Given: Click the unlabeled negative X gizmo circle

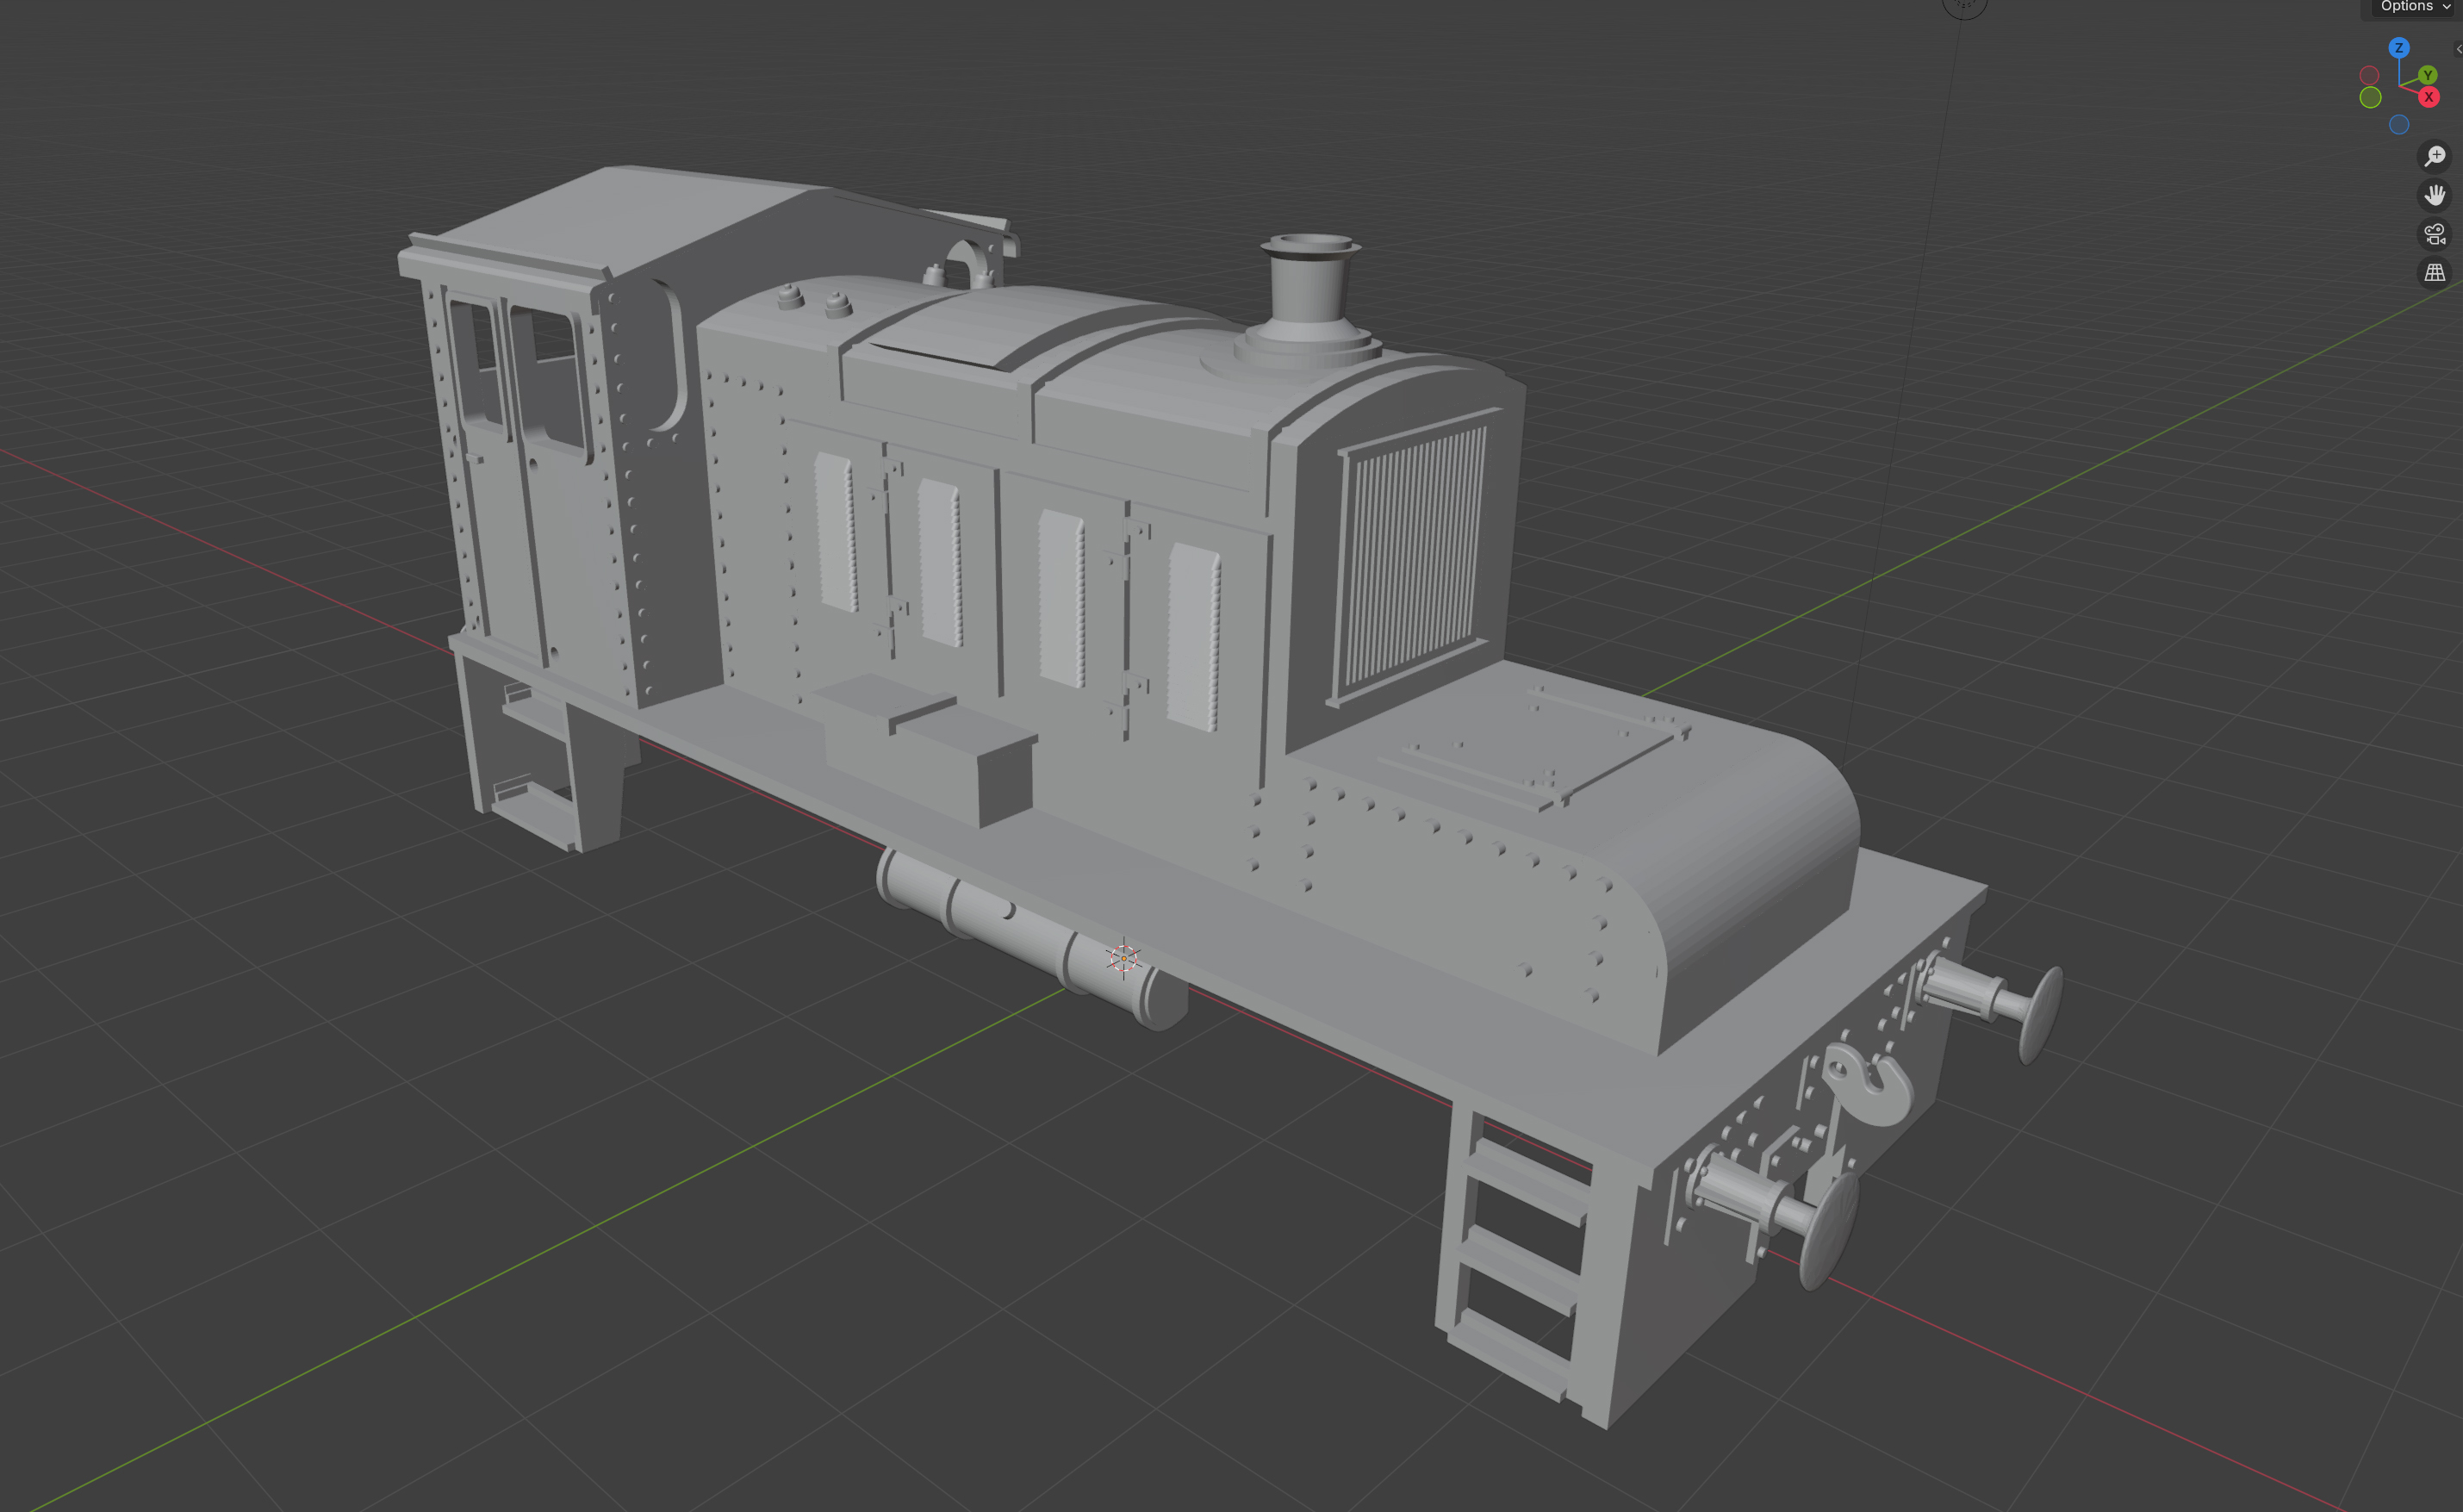Looking at the screenshot, I should (2368, 76).
